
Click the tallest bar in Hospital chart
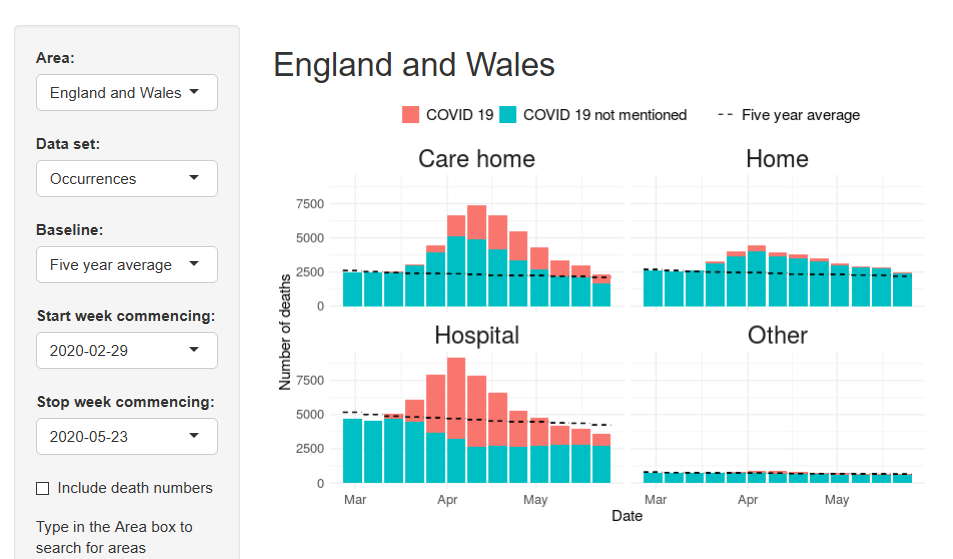(x=456, y=420)
